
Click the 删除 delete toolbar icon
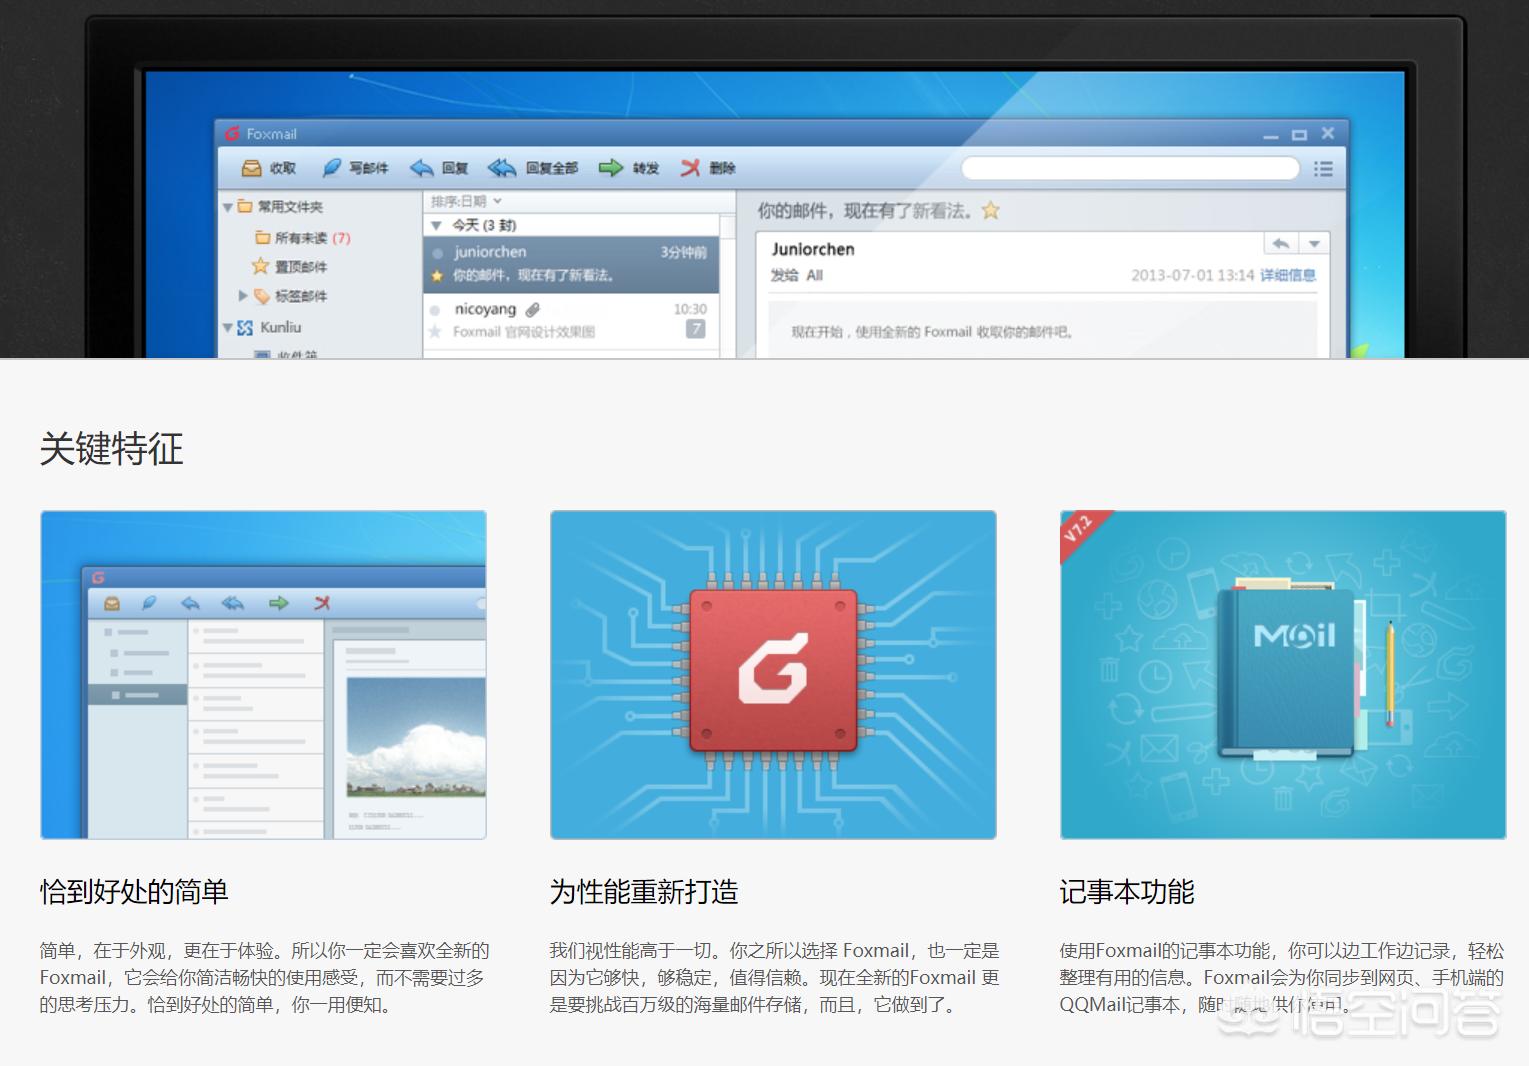coord(690,168)
